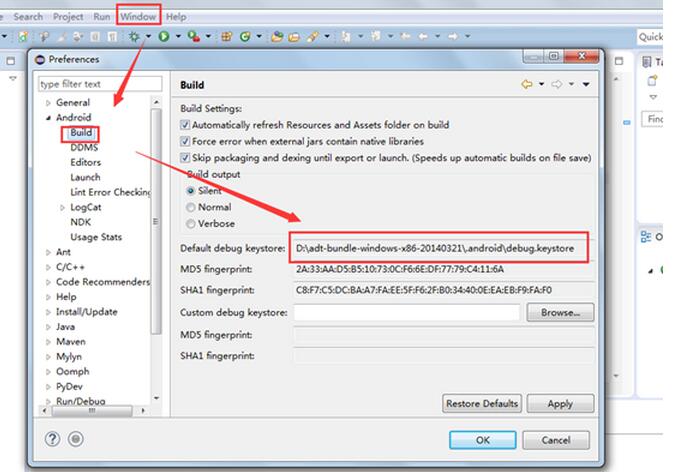Click the New Java Package toolbar icon
This screenshot has width=680, height=472.
(226, 37)
